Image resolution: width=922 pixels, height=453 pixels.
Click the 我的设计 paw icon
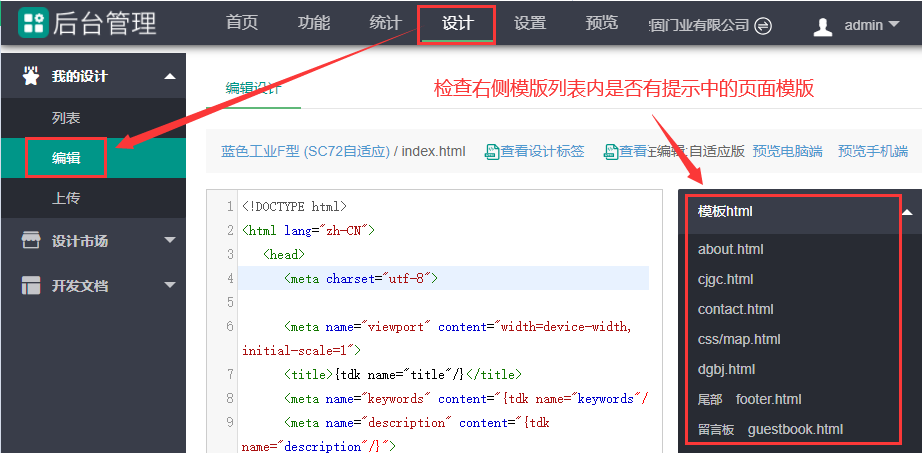point(32,76)
